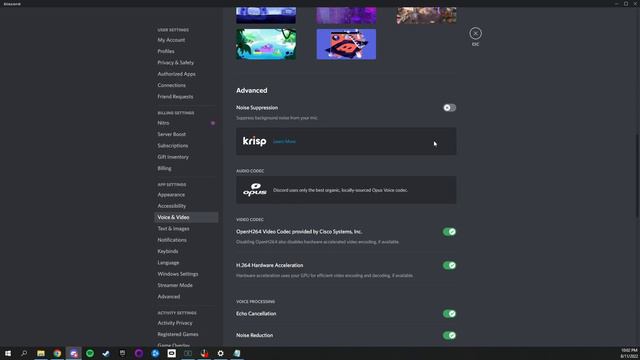Screen dimensions: 640x360
Task: Open Krisp Learn More link
Action: coord(284,142)
